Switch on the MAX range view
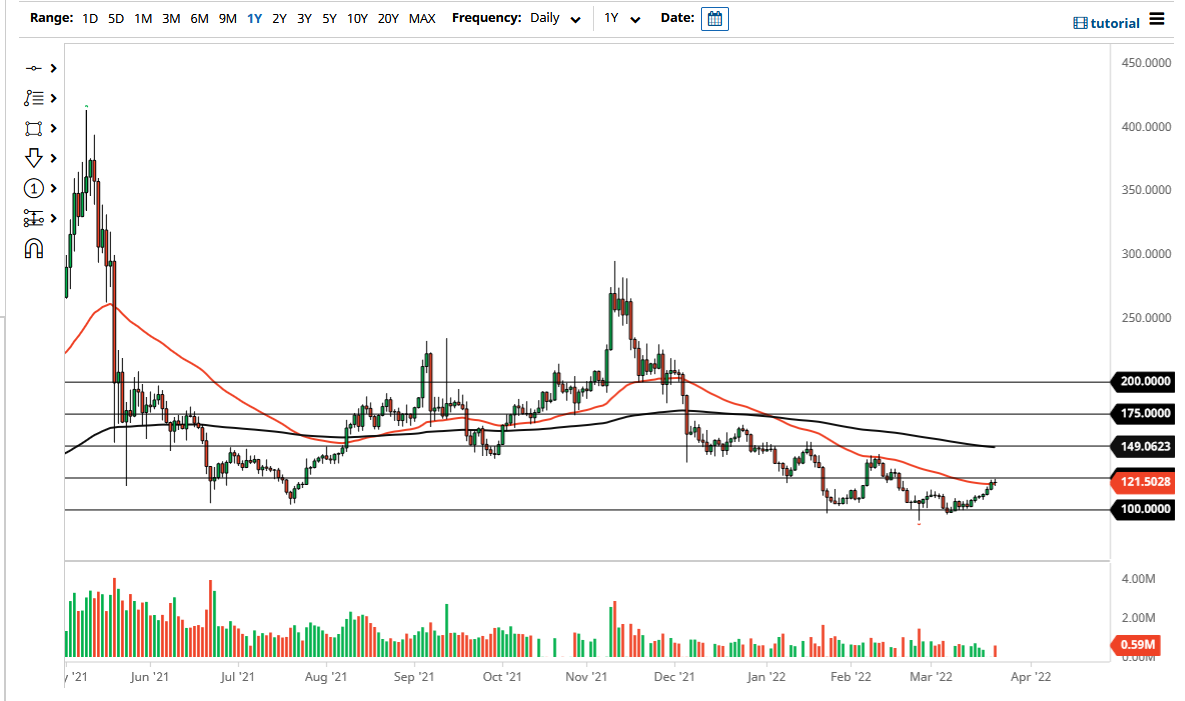This screenshot has height=701, width=1185. [422, 18]
